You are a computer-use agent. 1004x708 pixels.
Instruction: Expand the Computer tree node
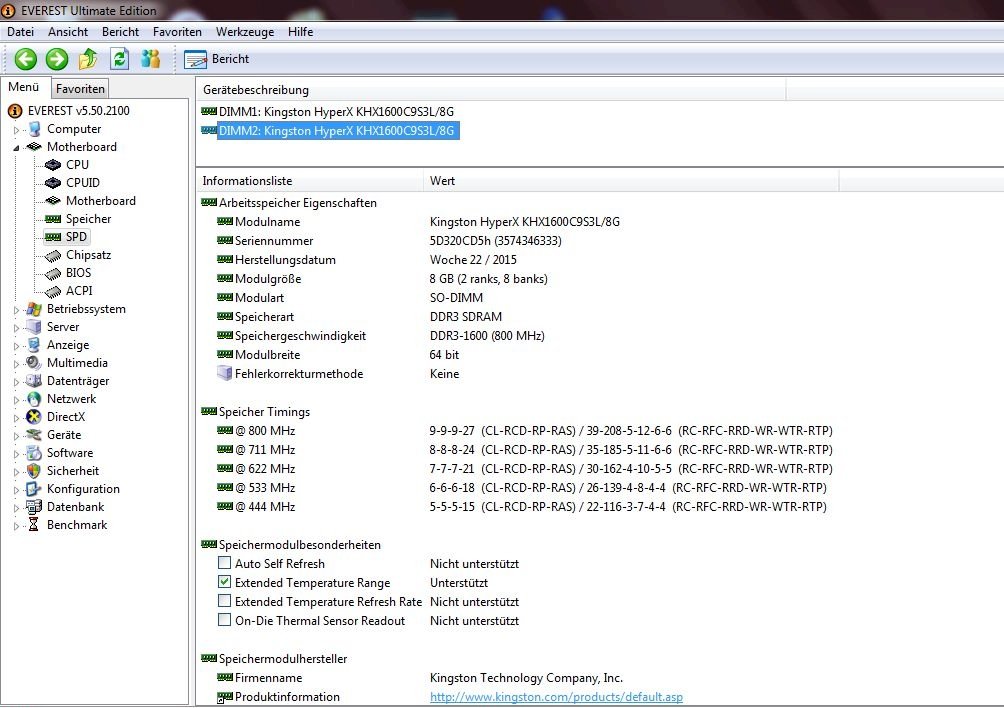(x=17, y=130)
